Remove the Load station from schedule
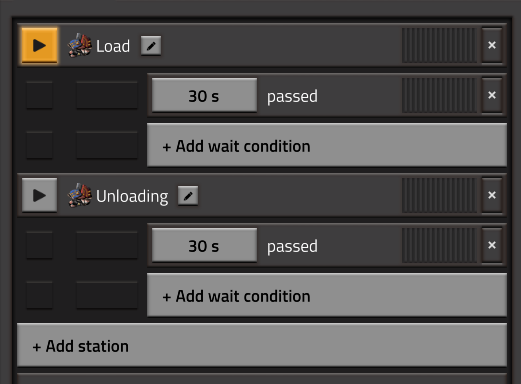This screenshot has width=521, height=384. (x=492, y=45)
